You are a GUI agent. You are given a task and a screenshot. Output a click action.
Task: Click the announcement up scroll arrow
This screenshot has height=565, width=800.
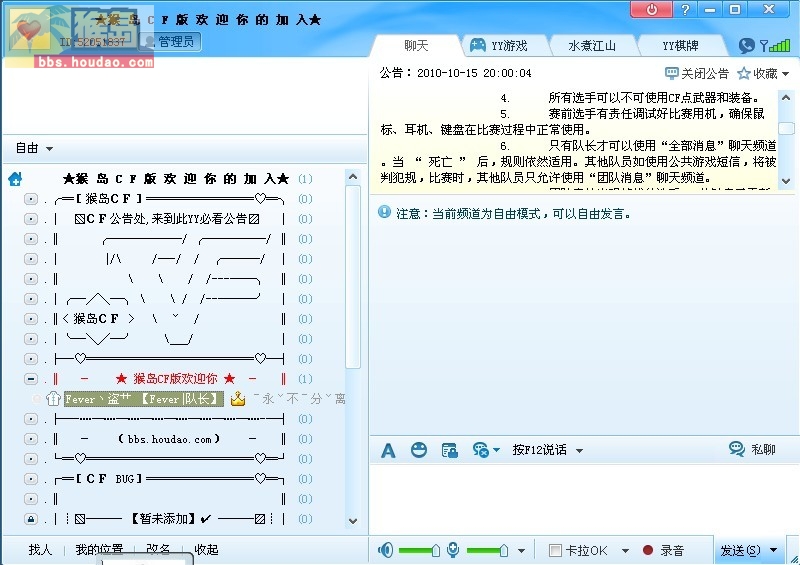(x=786, y=97)
